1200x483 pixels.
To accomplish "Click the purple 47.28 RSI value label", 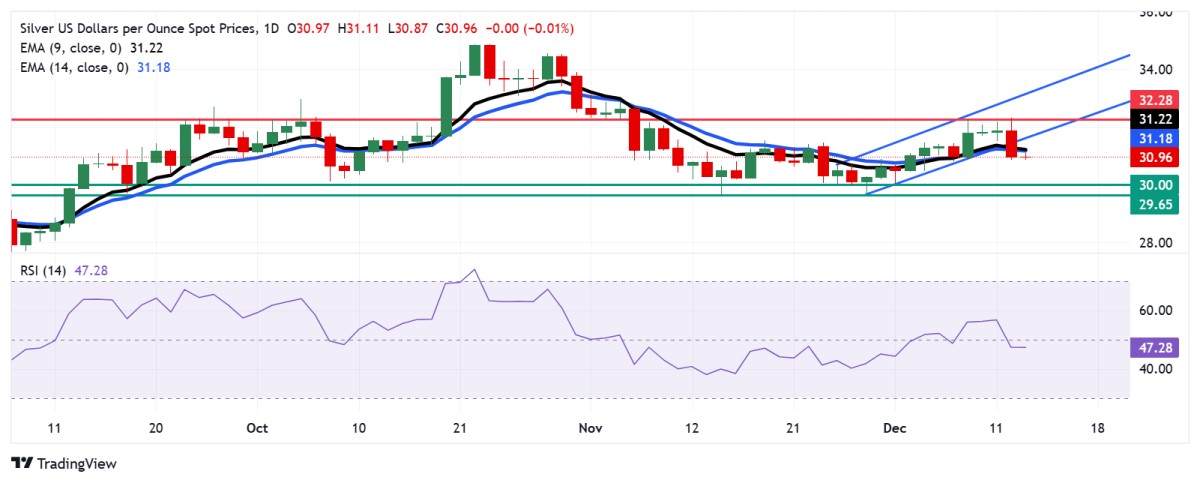I will 1155,350.
